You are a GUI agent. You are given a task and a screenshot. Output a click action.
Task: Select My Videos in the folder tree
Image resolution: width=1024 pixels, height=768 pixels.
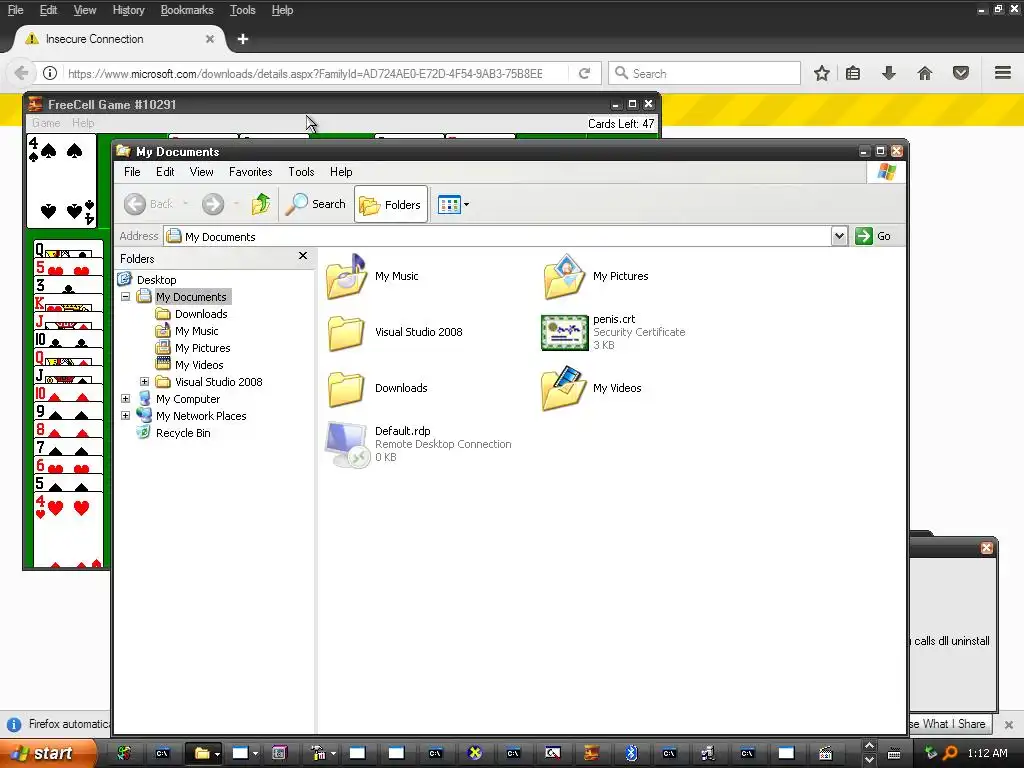(199, 364)
